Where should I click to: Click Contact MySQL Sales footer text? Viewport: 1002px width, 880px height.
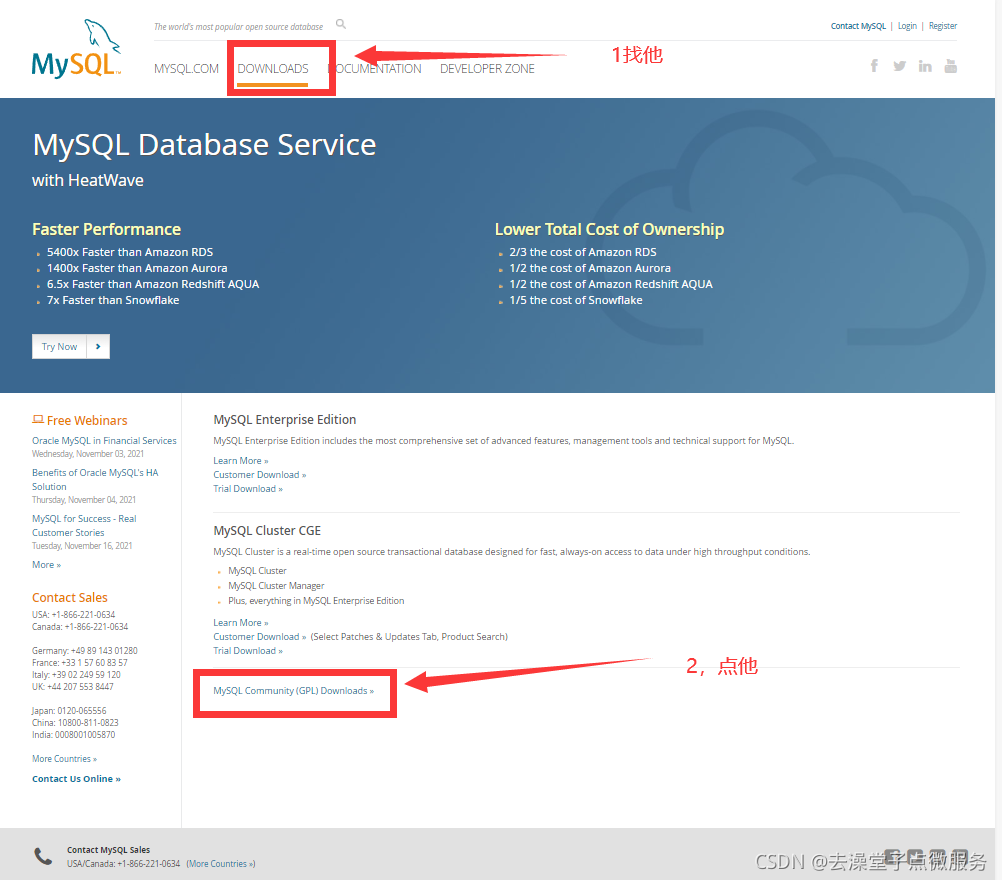[109, 850]
